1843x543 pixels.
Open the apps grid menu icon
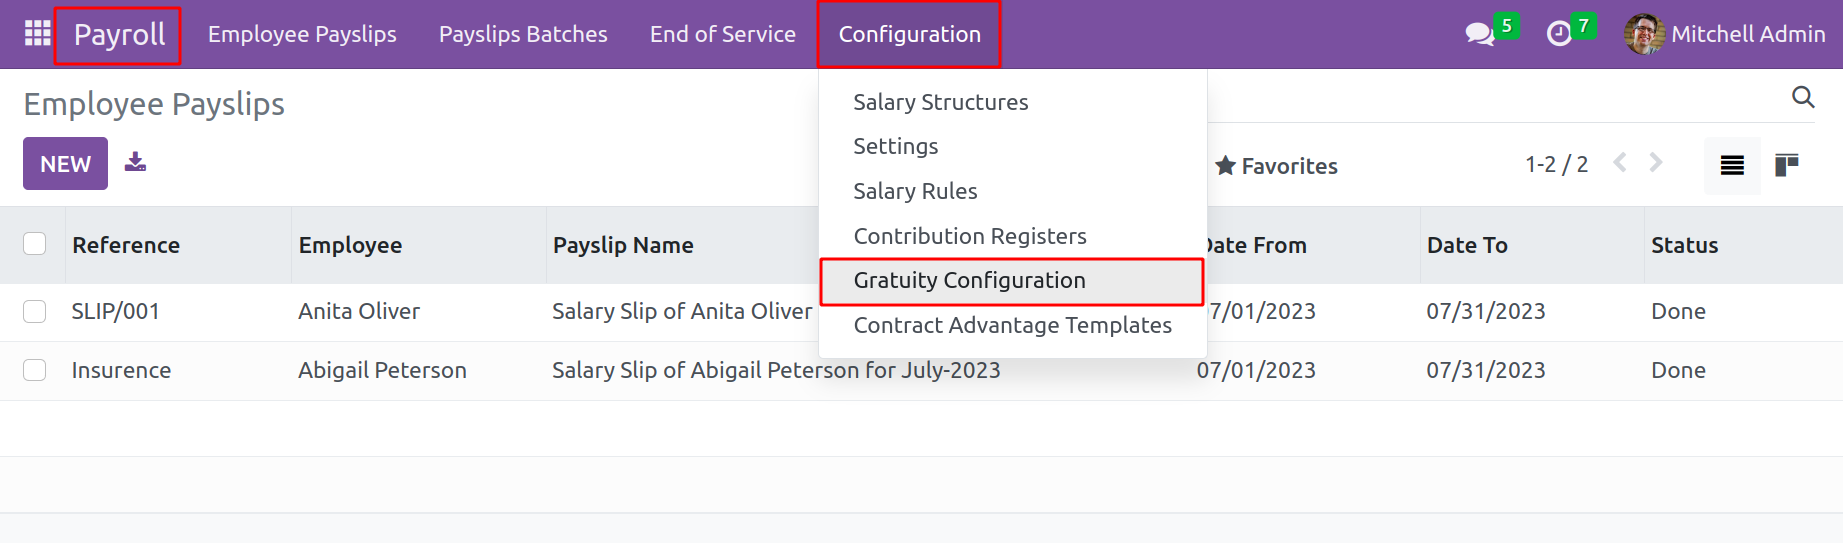(x=37, y=34)
